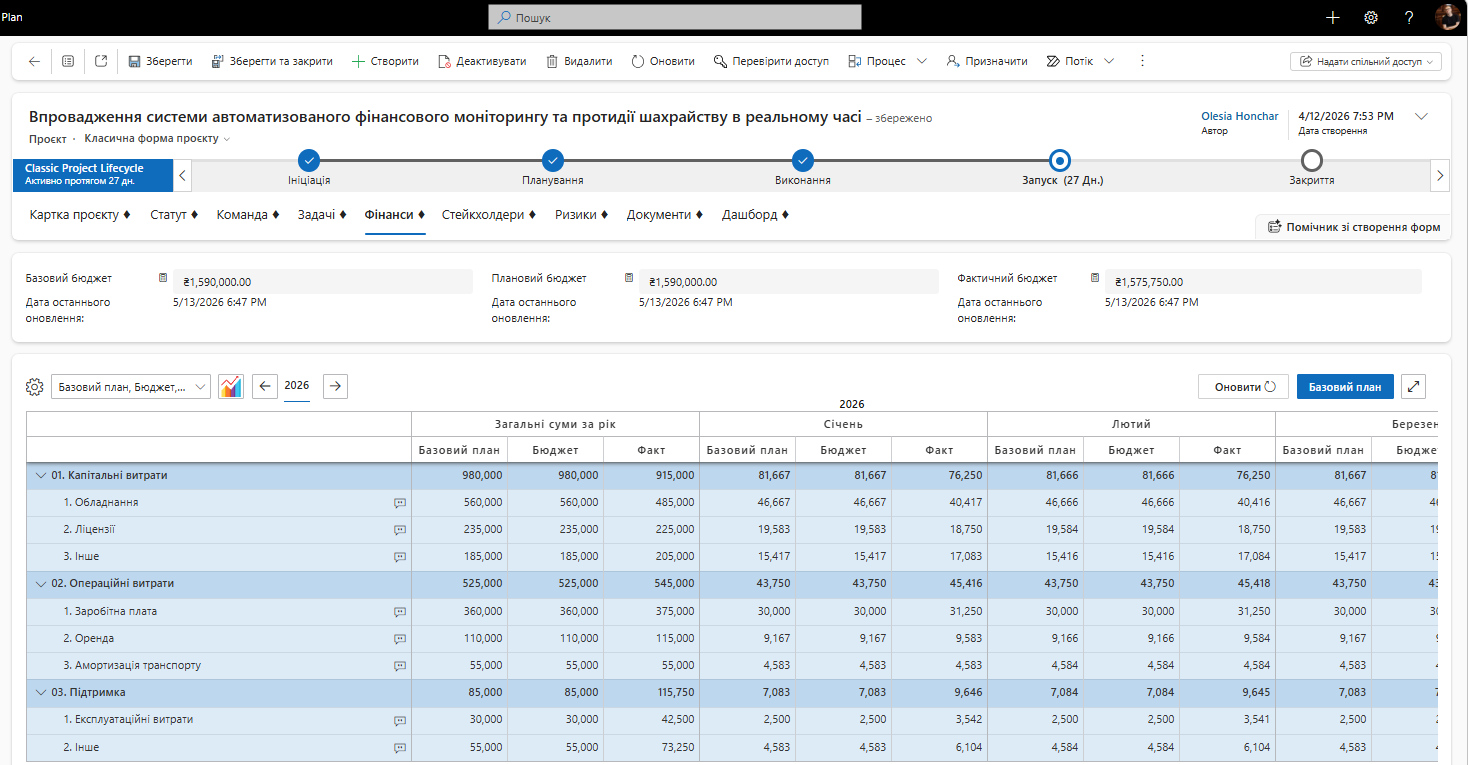Click the completed Планування stage checkmark
The width and height of the screenshot is (1468, 765).
[x=553, y=160]
